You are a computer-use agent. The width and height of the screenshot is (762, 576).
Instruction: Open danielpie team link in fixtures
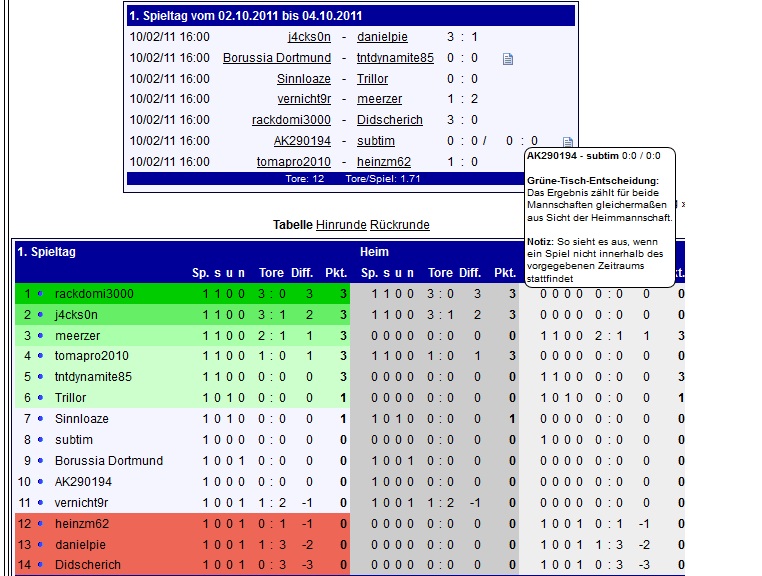pyautogui.click(x=382, y=37)
